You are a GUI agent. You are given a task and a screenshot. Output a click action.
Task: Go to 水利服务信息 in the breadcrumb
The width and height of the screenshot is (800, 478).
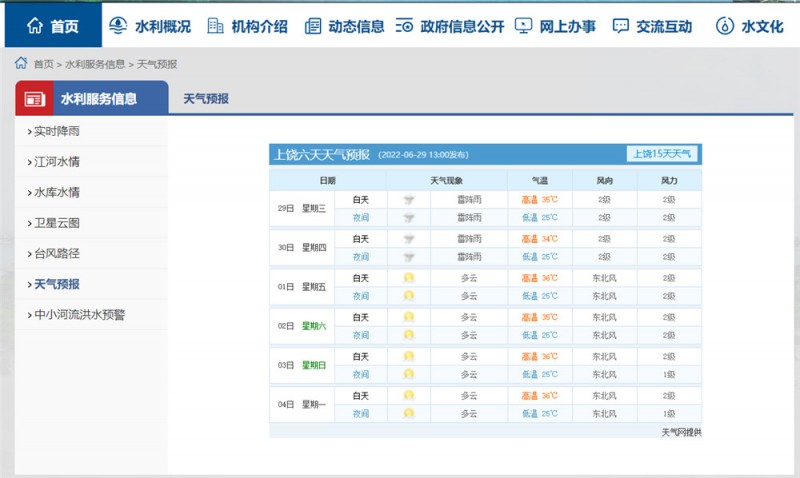95,64
